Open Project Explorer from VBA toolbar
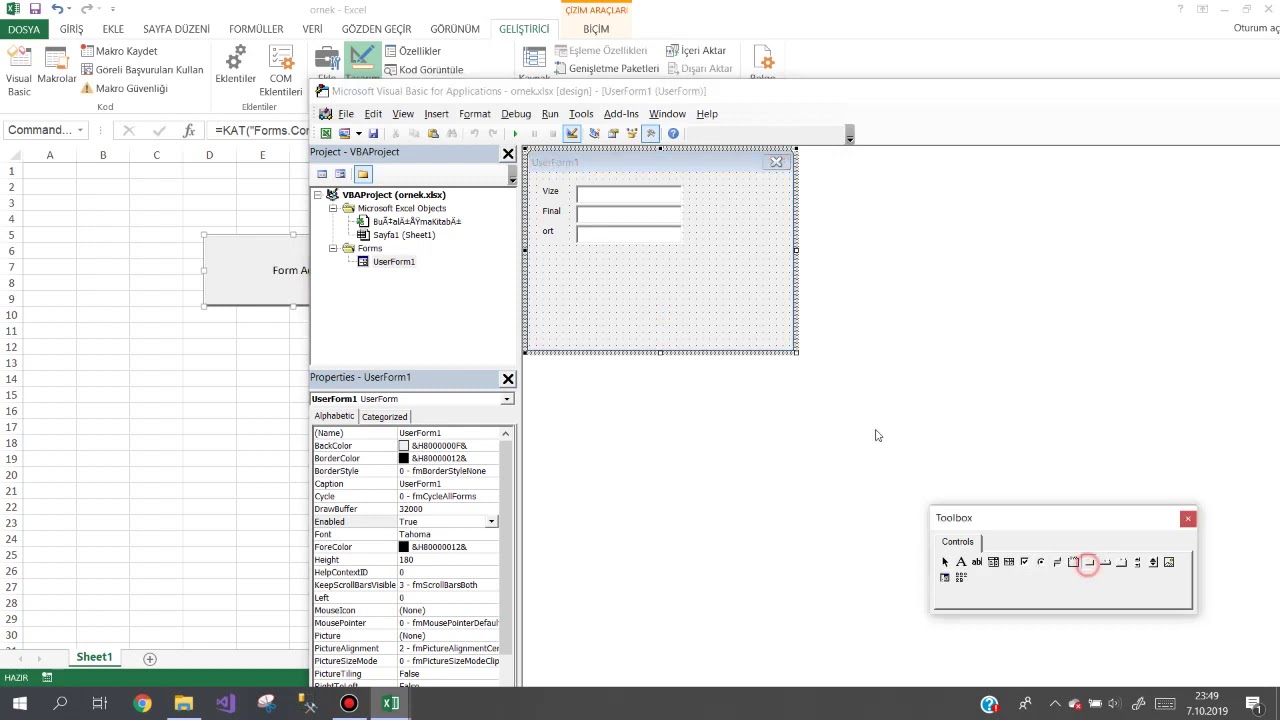The image size is (1280, 720). (x=594, y=133)
